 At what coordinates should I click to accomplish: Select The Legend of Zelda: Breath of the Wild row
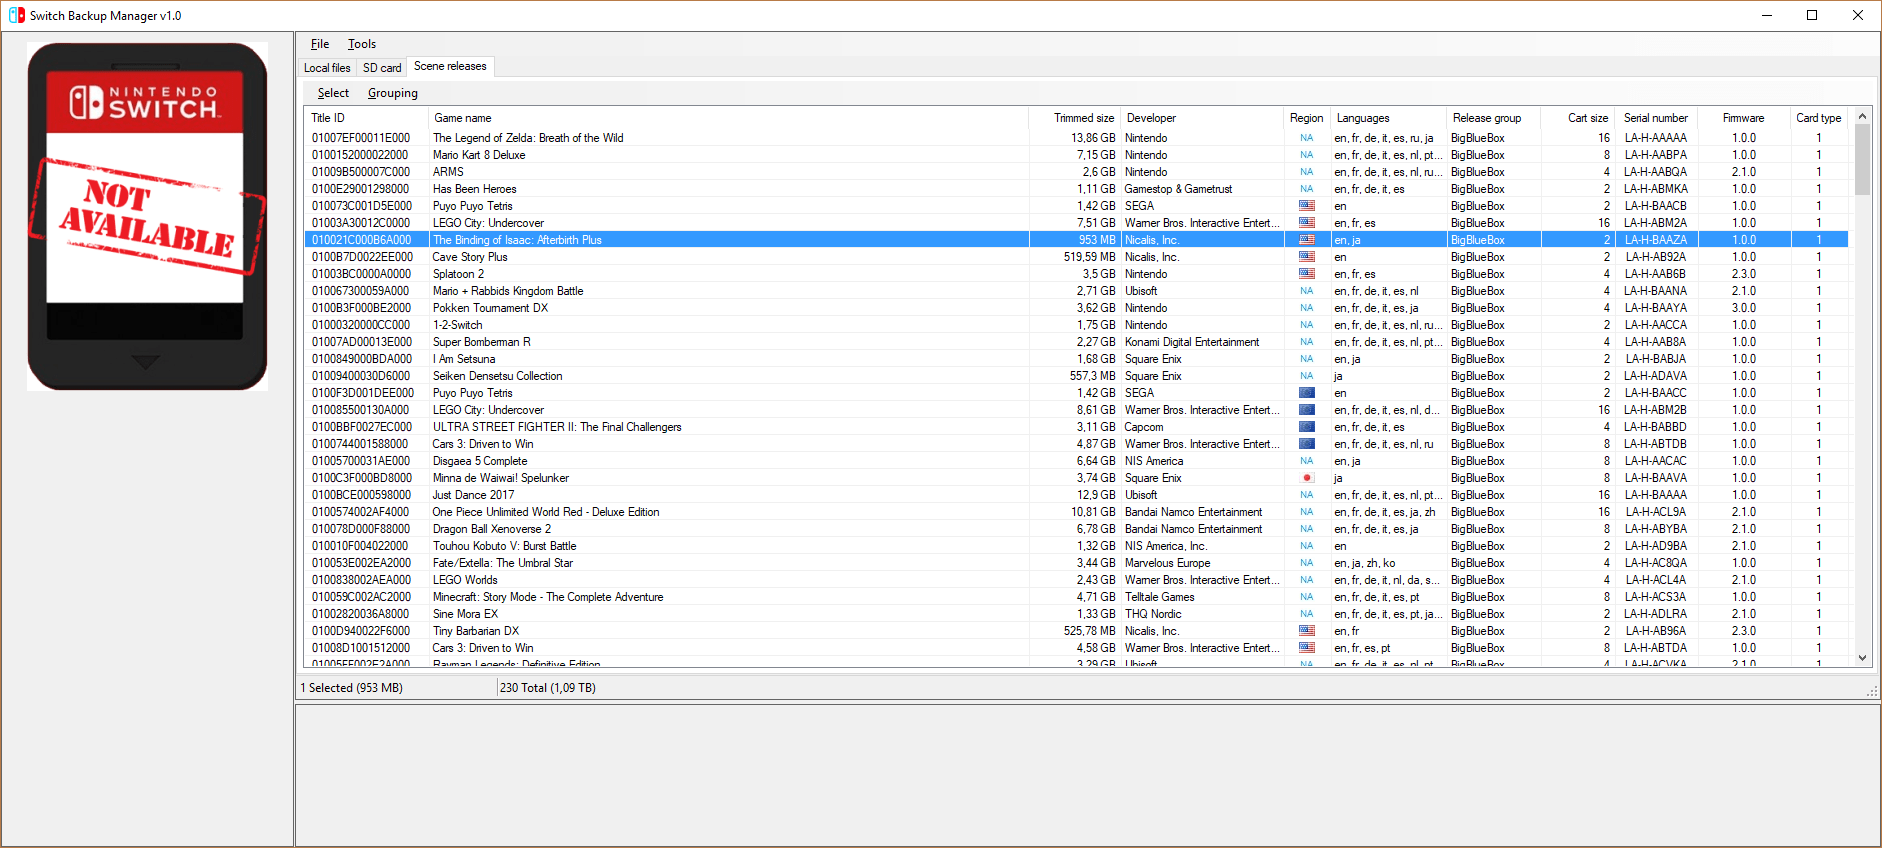(x=527, y=138)
